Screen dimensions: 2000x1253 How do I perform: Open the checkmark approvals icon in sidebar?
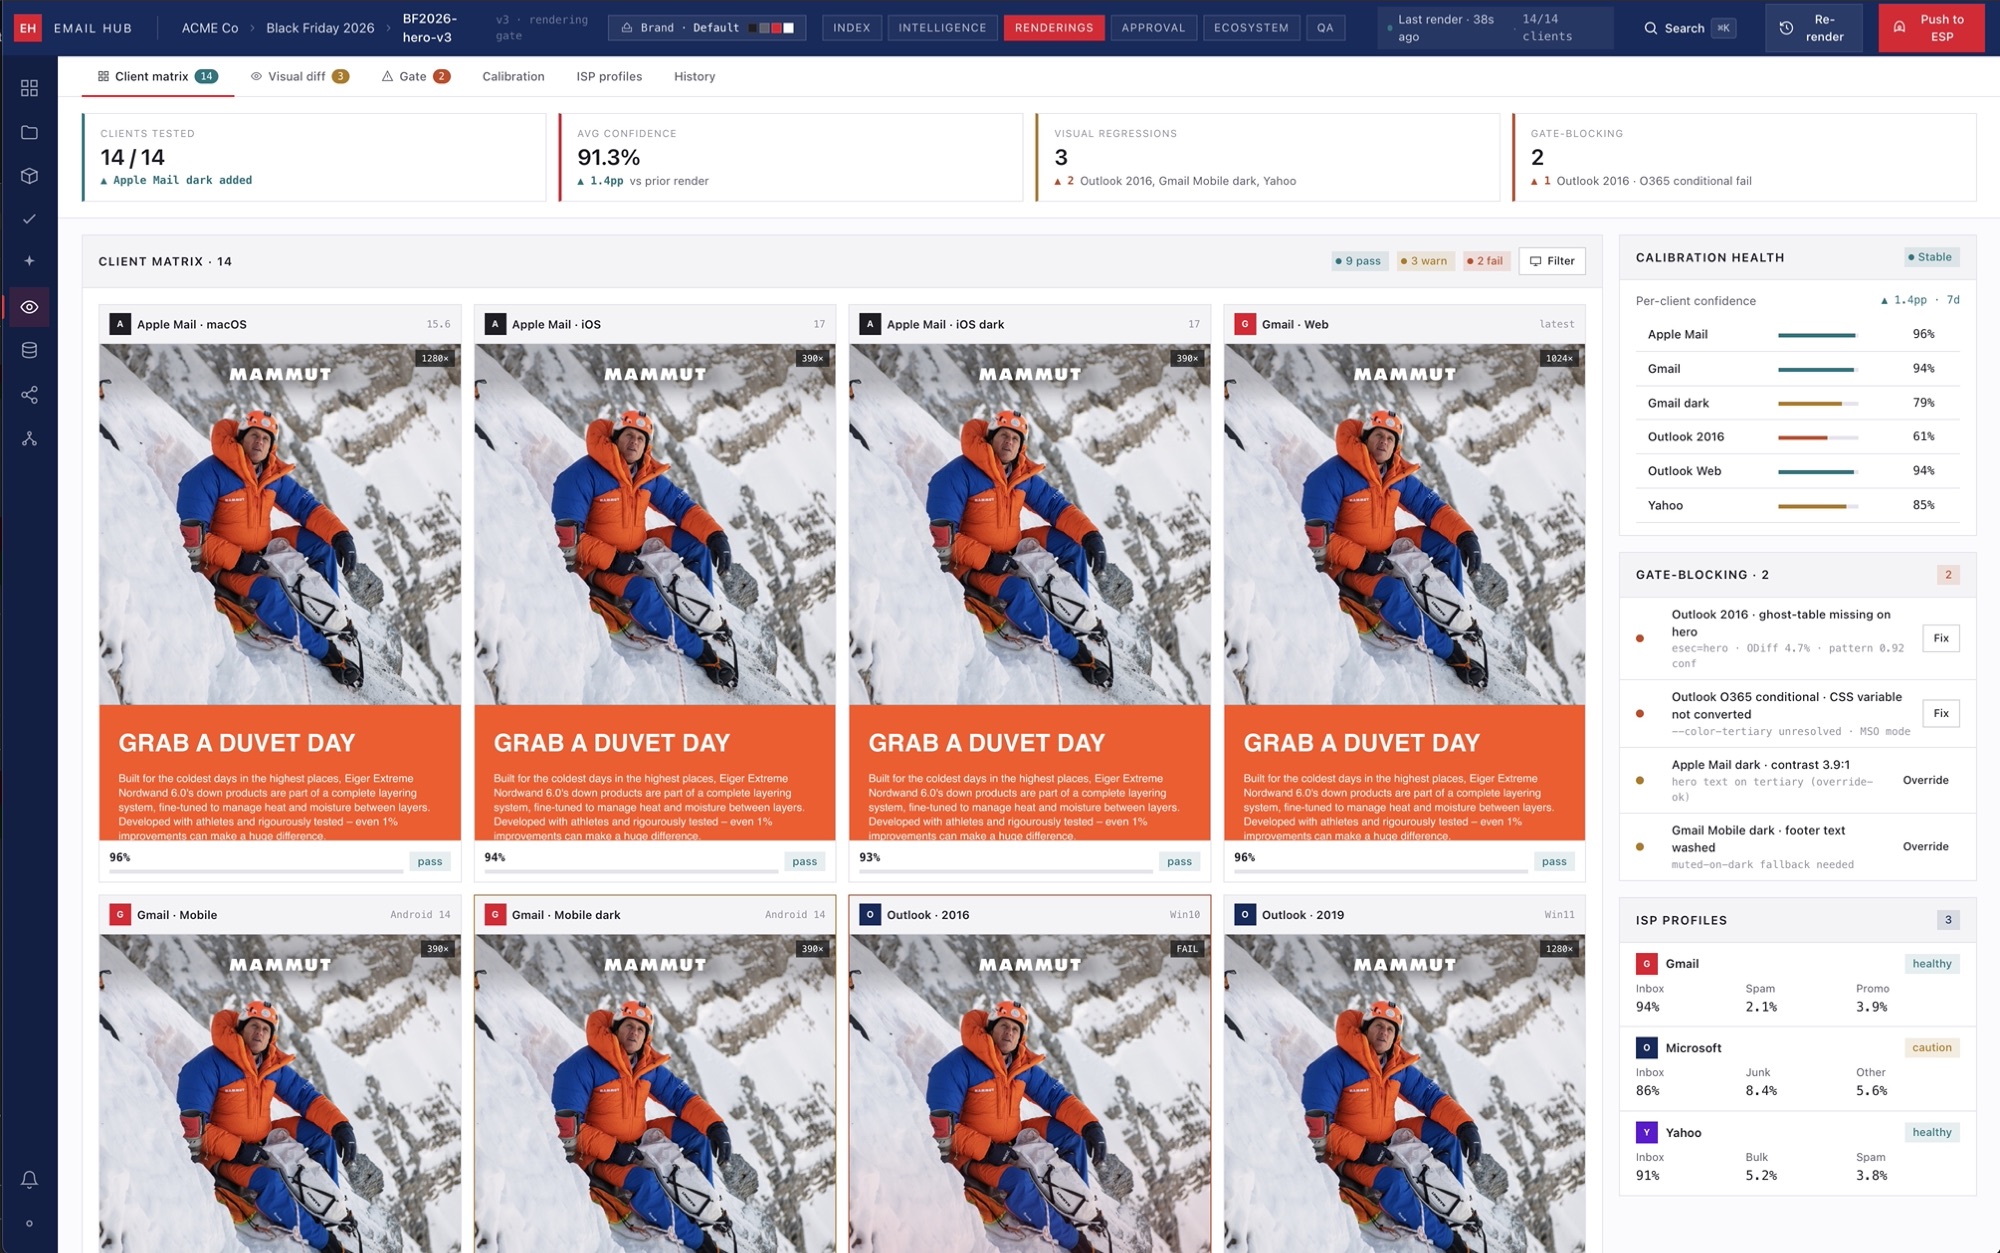[x=29, y=219]
